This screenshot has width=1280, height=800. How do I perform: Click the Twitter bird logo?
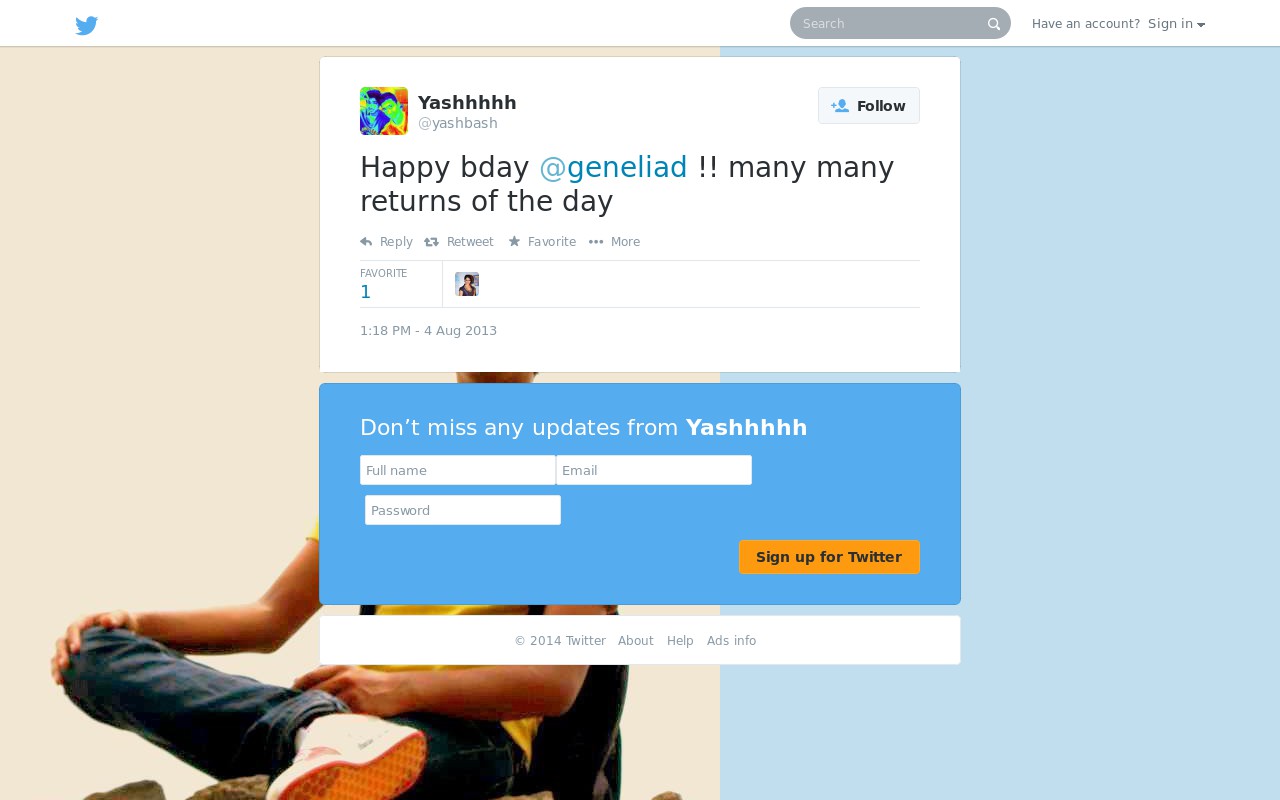[87, 25]
